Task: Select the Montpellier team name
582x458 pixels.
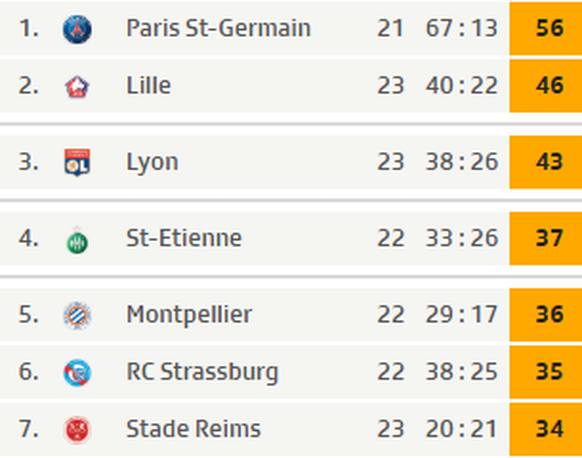Action: point(189,315)
